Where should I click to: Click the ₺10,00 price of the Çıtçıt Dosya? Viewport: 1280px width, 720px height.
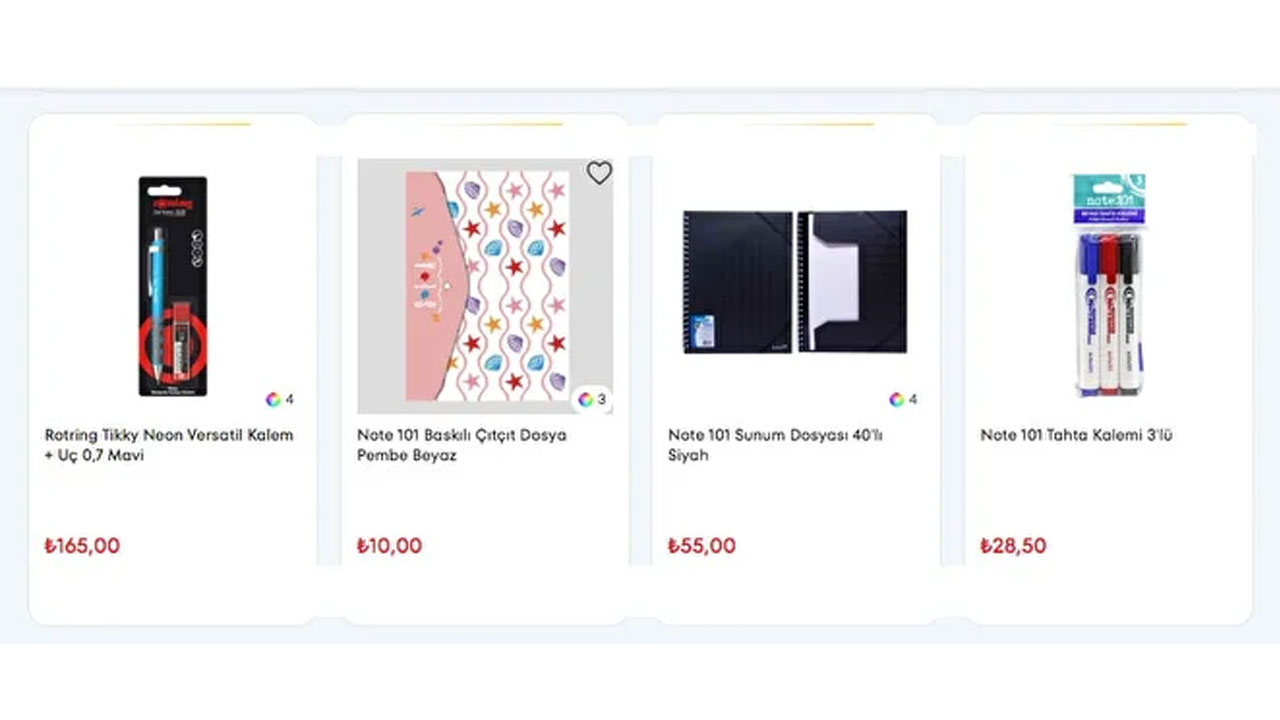pos(389,546)
